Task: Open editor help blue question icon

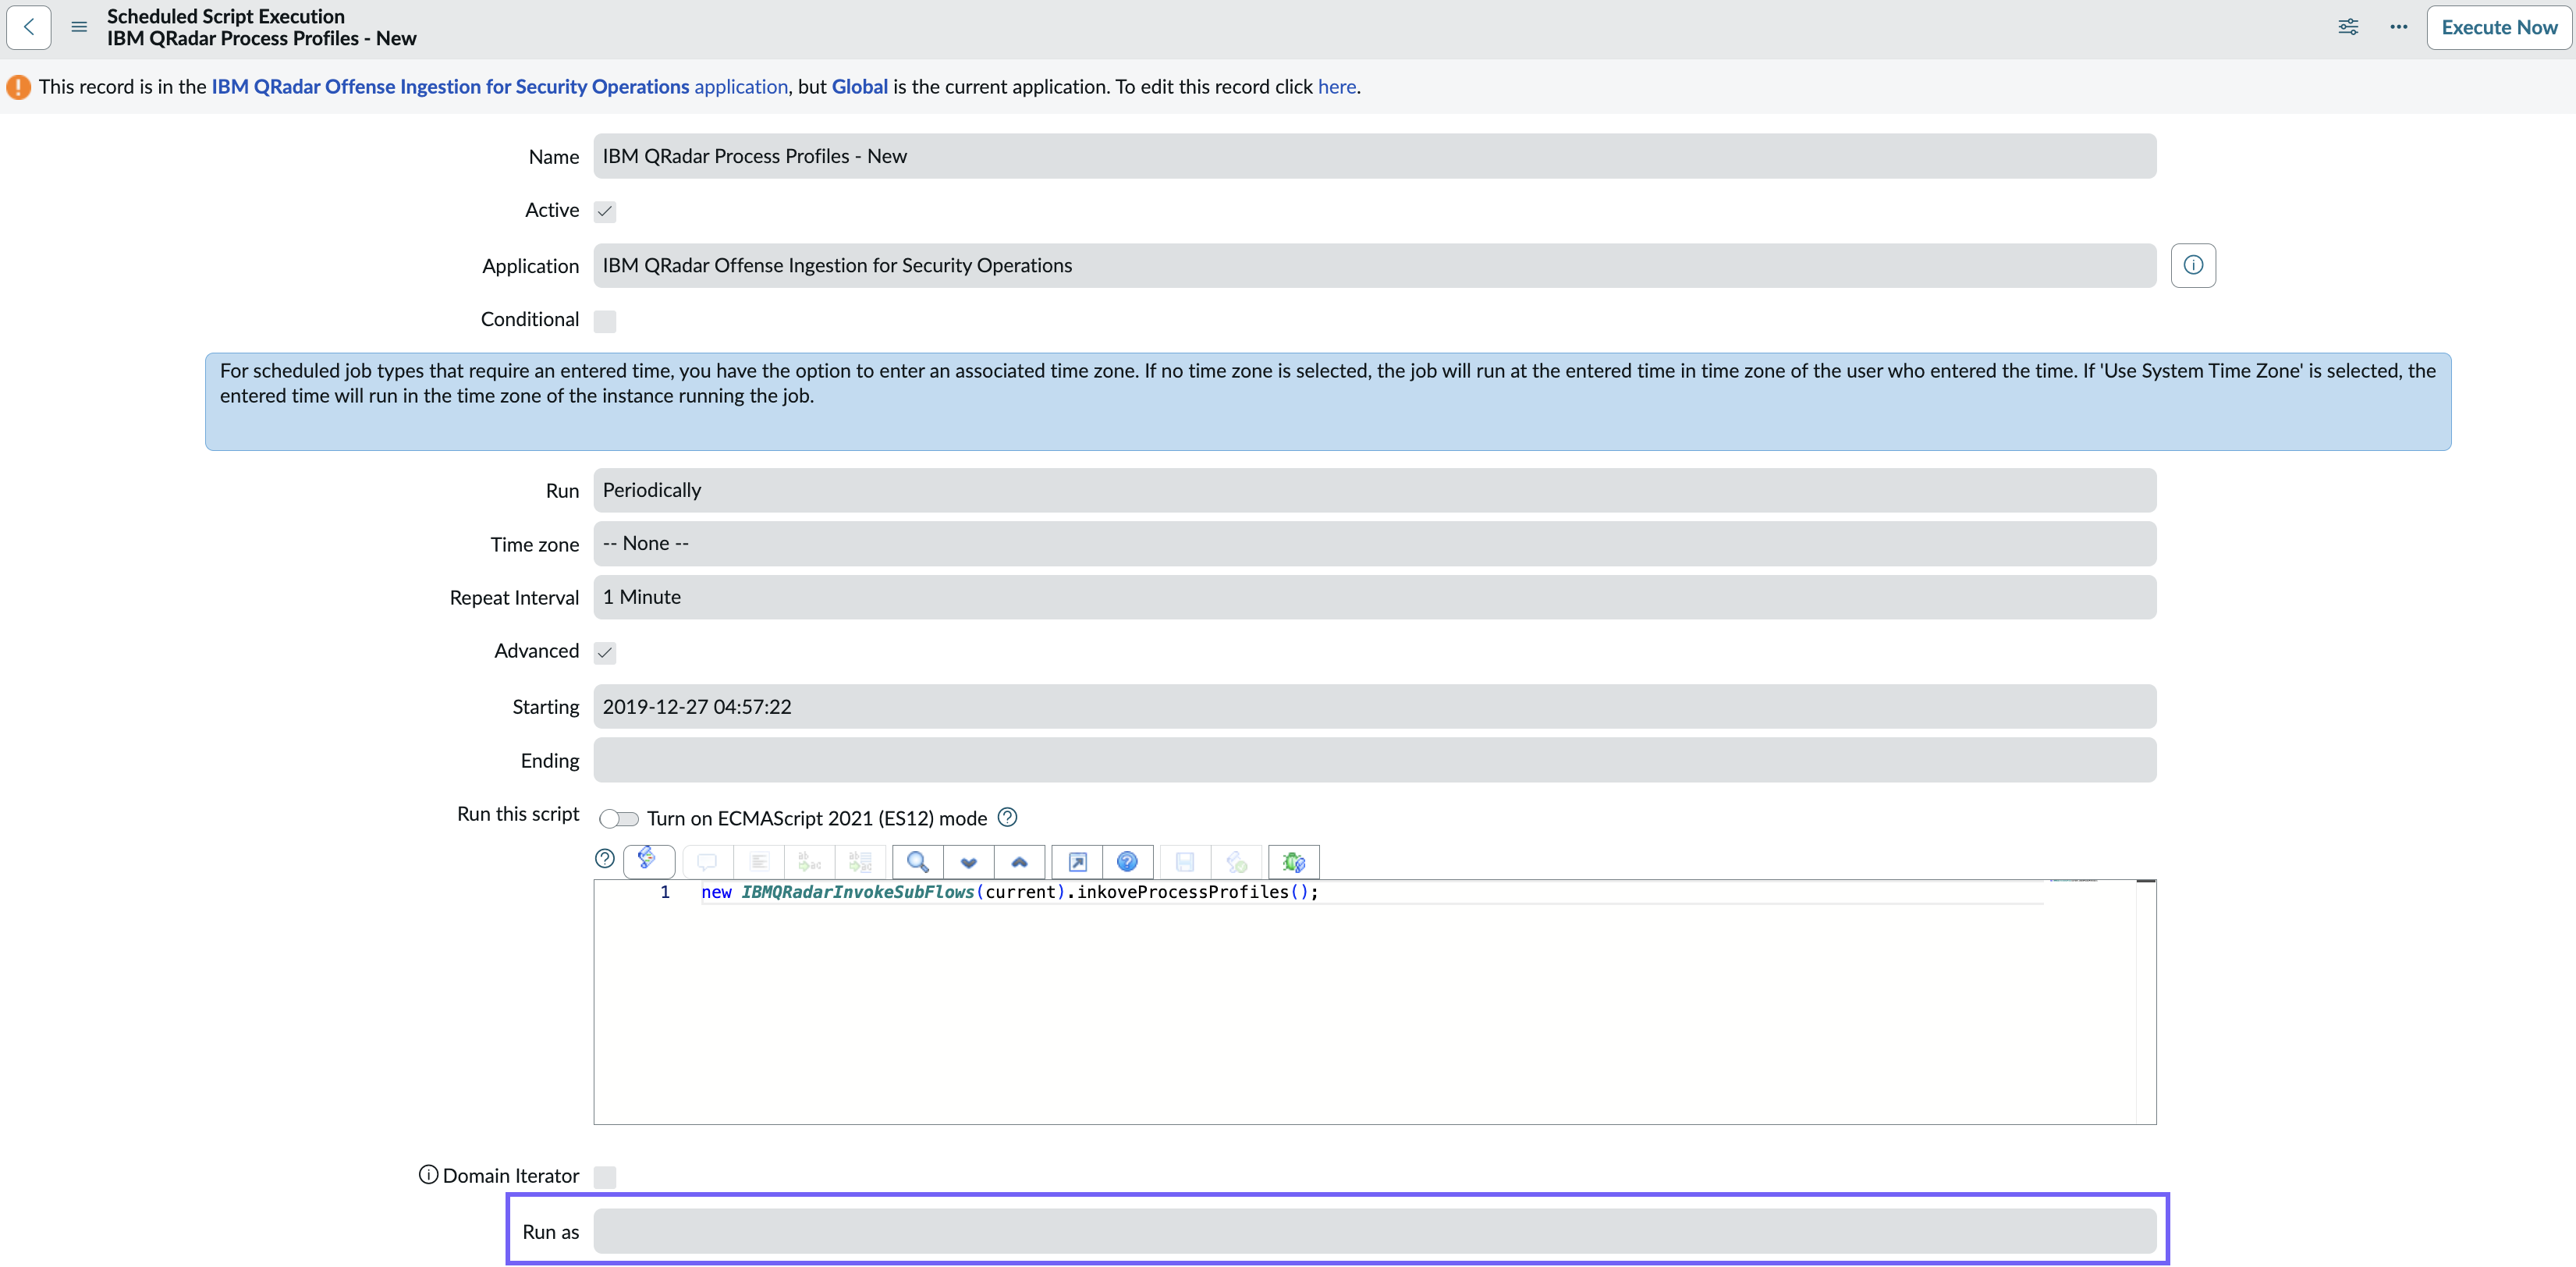Action: click(x=1127, y=861)
